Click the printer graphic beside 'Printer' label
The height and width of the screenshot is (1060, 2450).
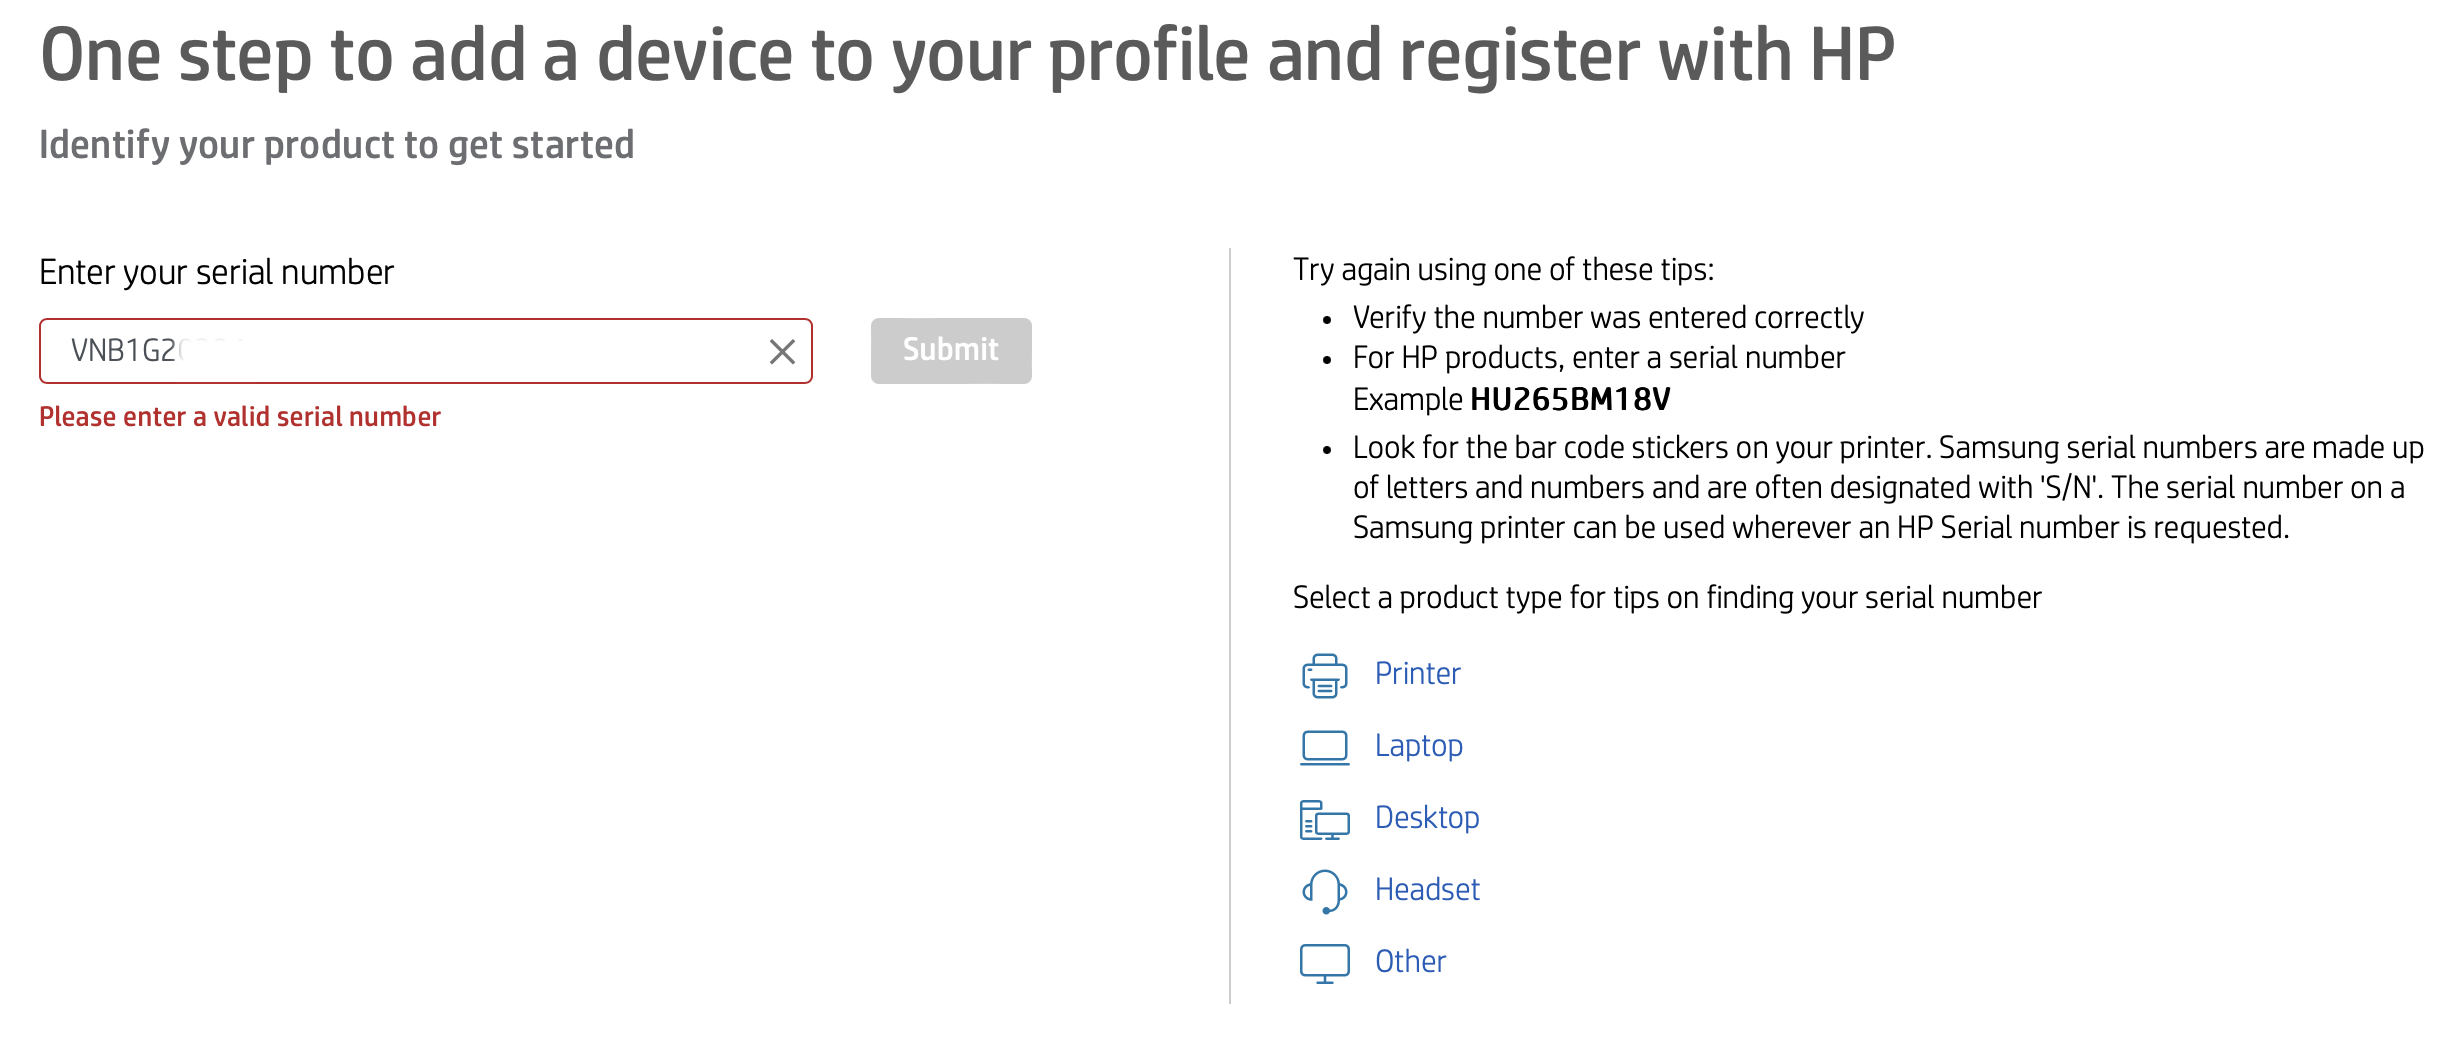click(1324, 674)
